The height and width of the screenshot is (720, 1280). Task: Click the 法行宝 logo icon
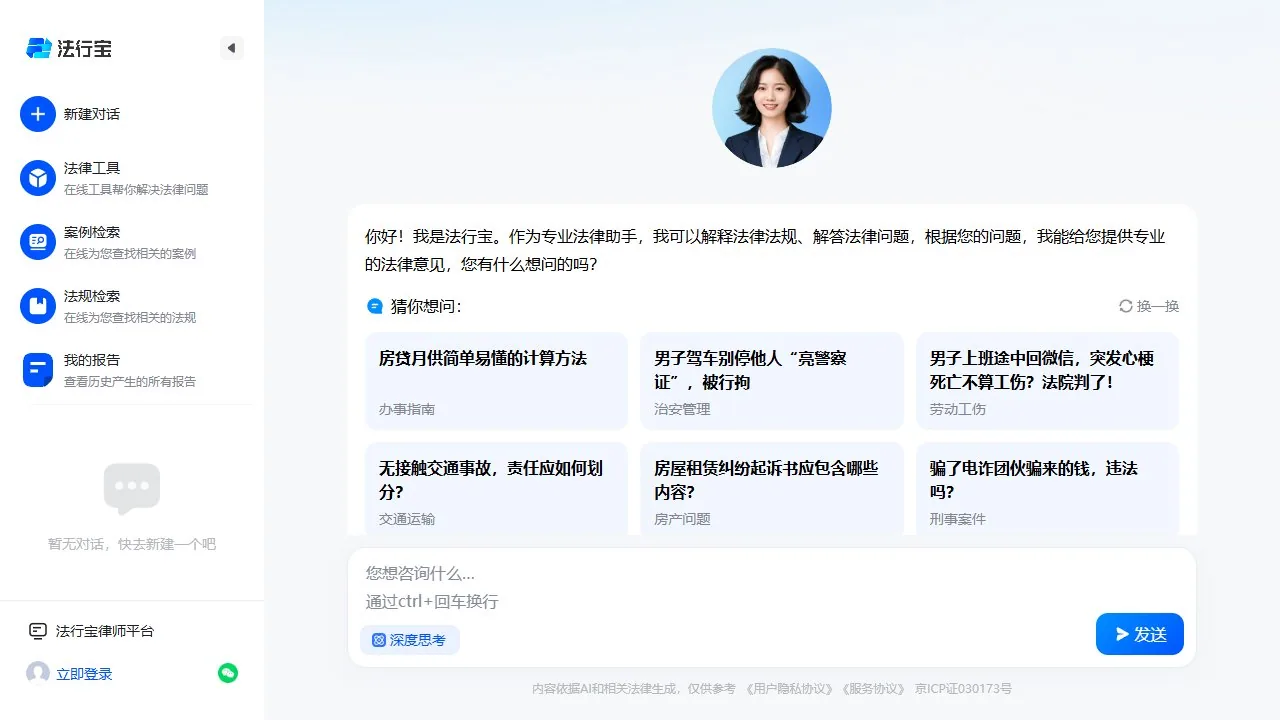tap(39, 48)
